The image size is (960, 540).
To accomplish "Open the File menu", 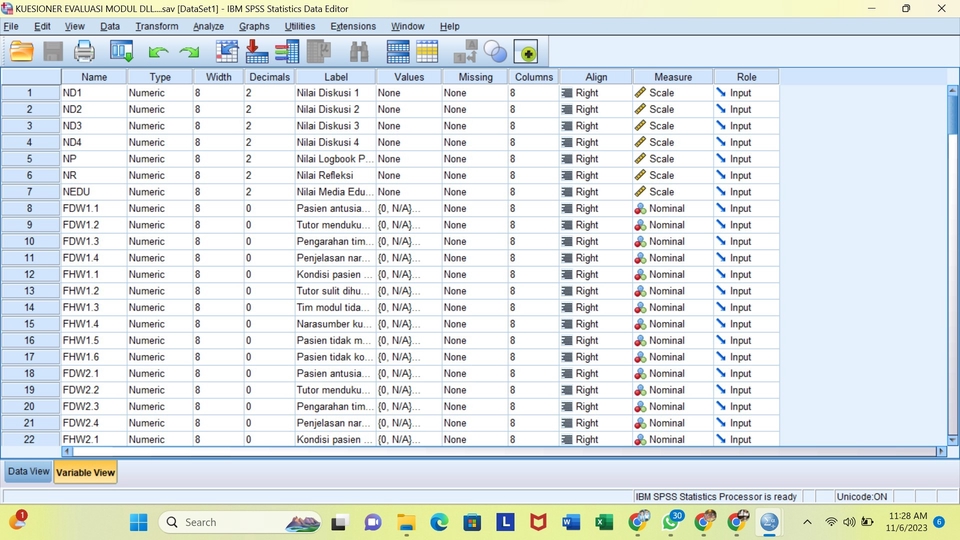I will pos(11,26).
